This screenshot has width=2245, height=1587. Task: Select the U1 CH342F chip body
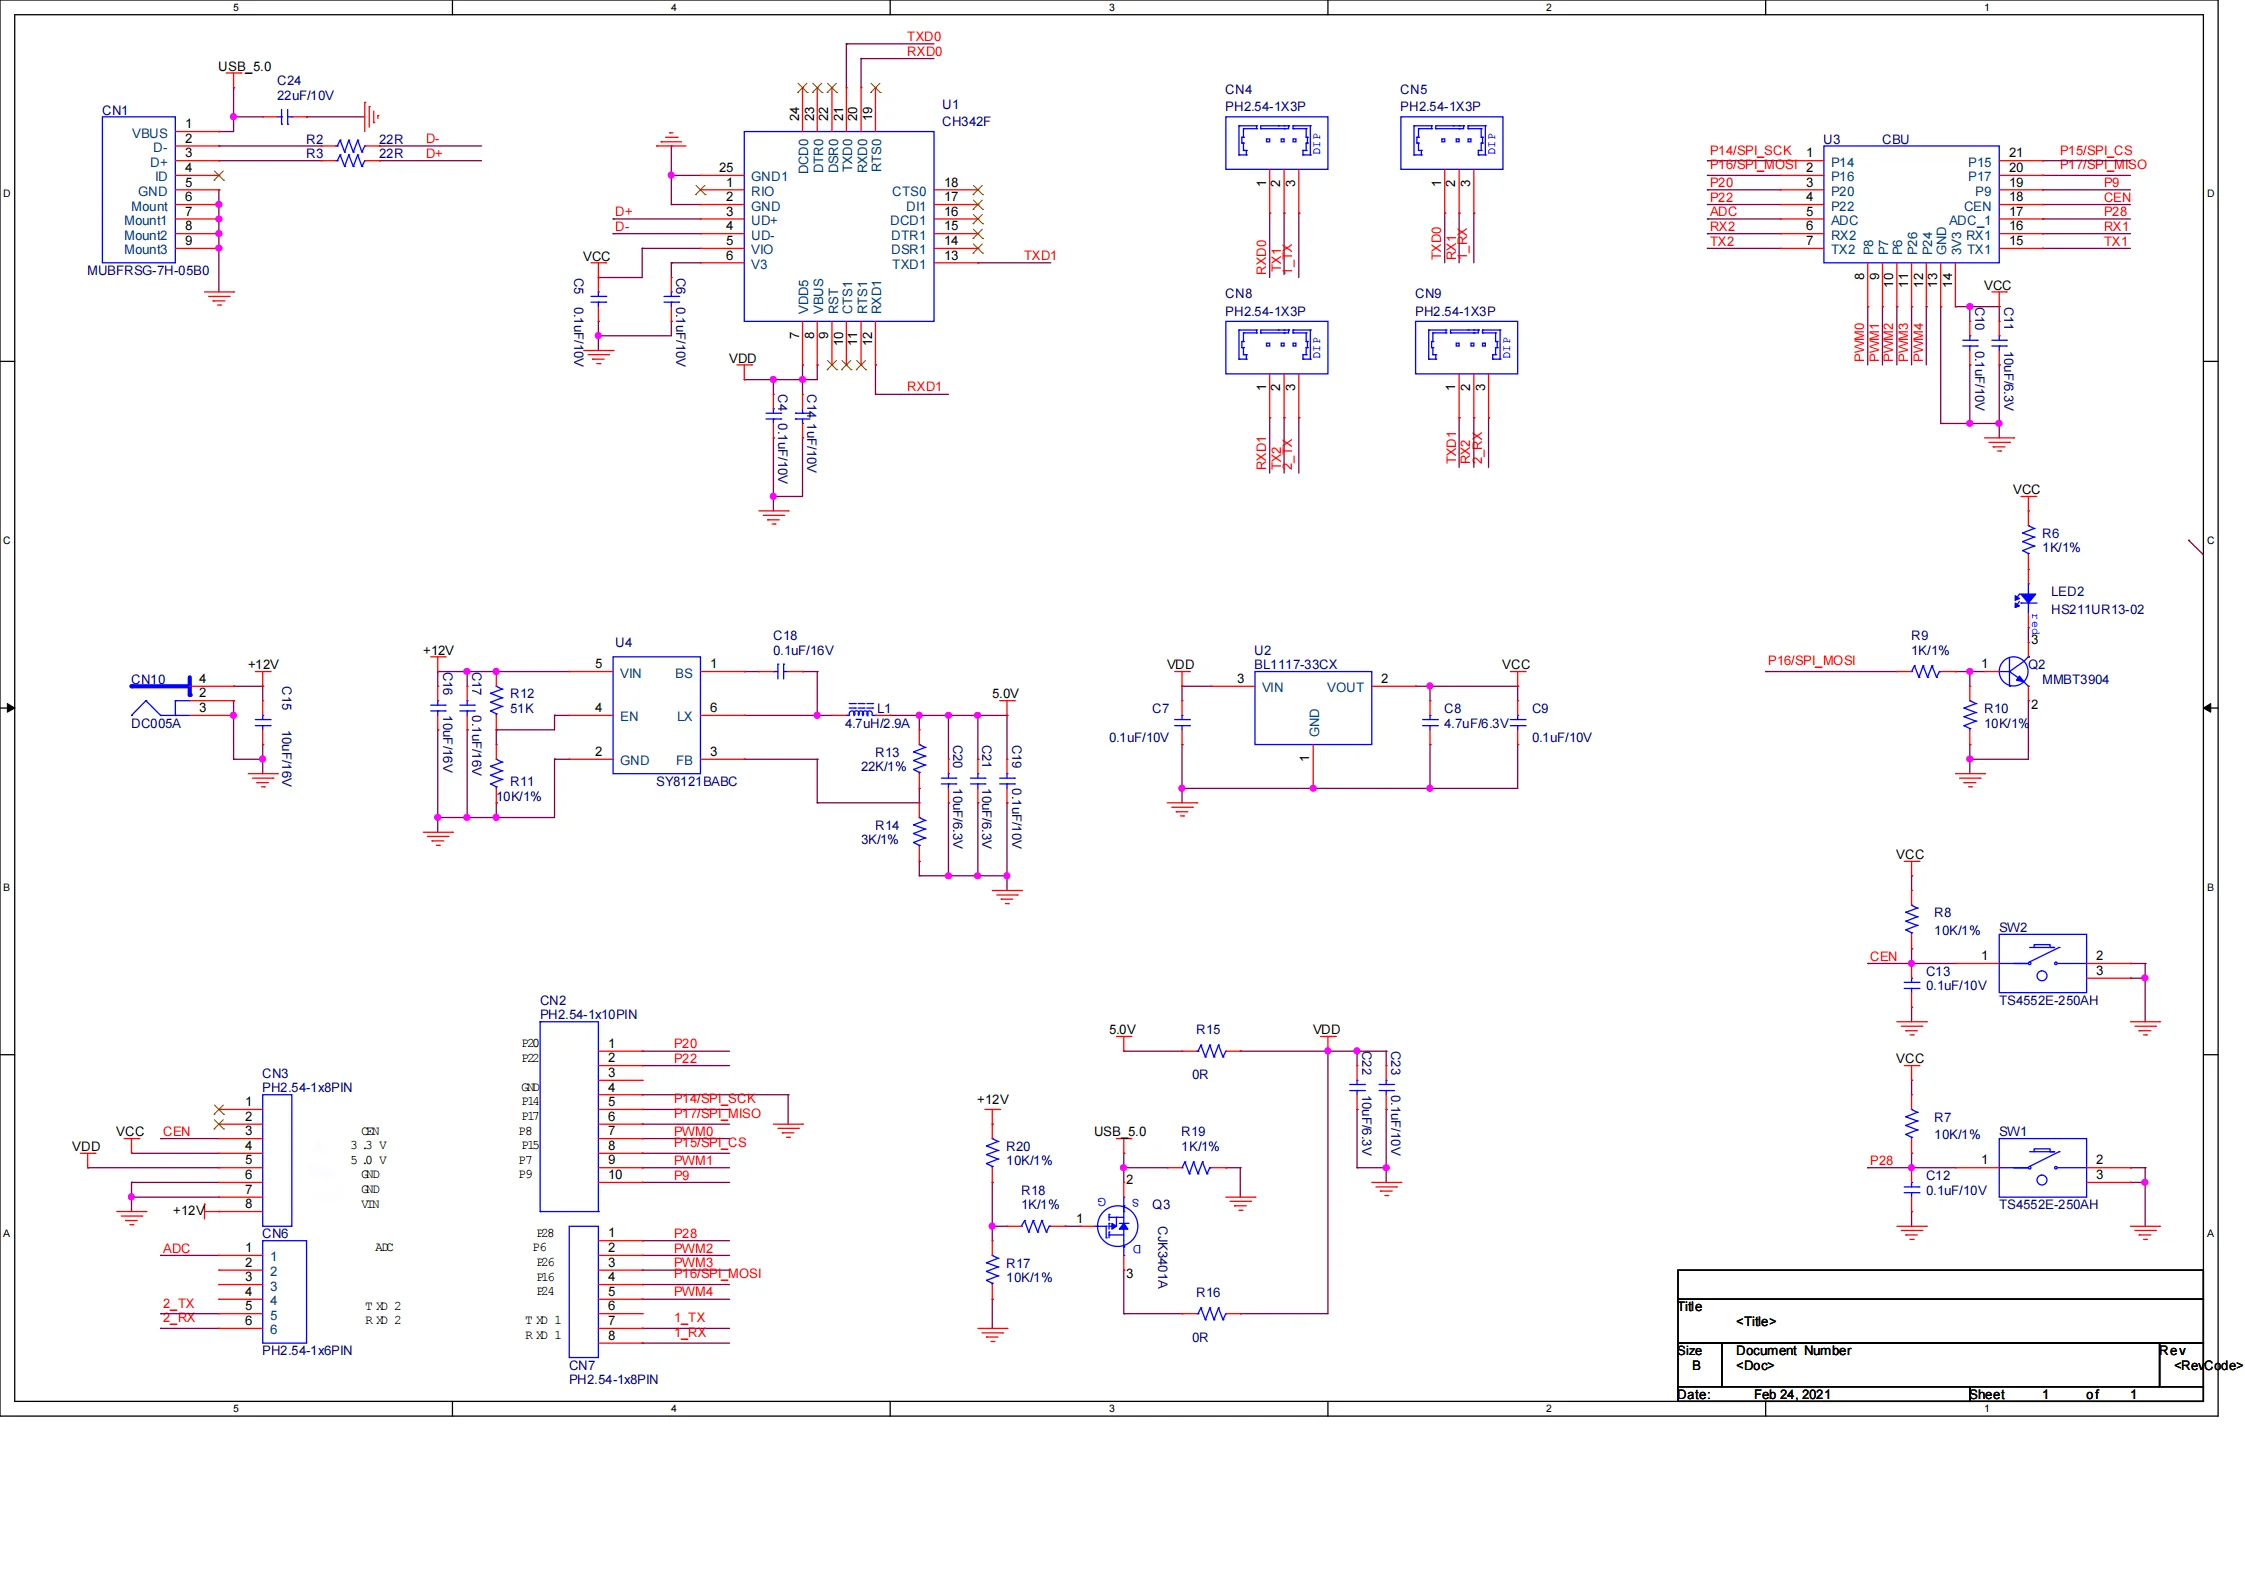838,226
